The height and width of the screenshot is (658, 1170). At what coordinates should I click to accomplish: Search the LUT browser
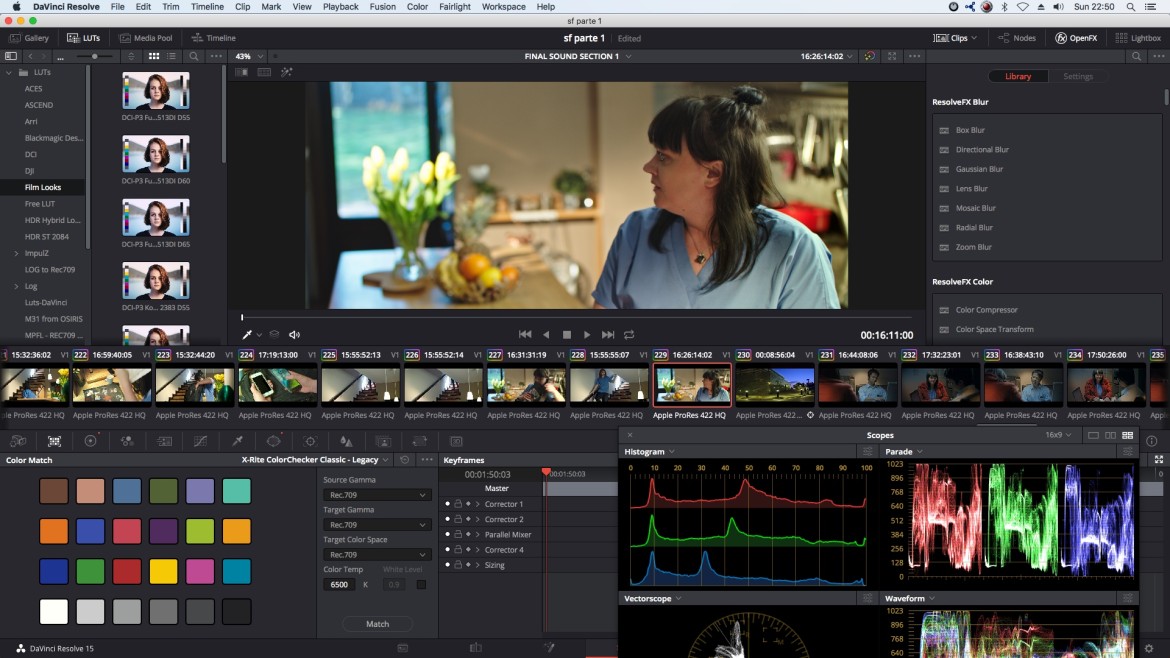coord(194,56)
